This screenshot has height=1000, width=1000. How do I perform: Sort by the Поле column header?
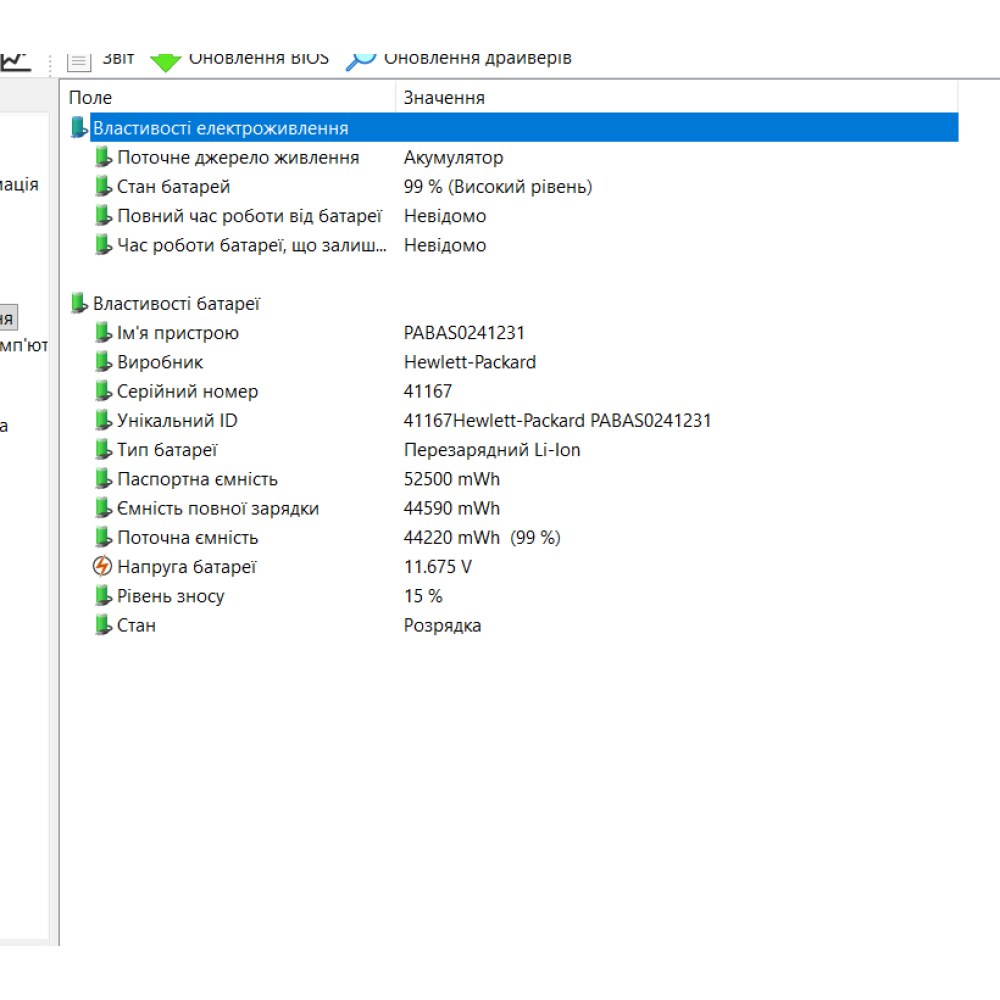coord(90,97)
